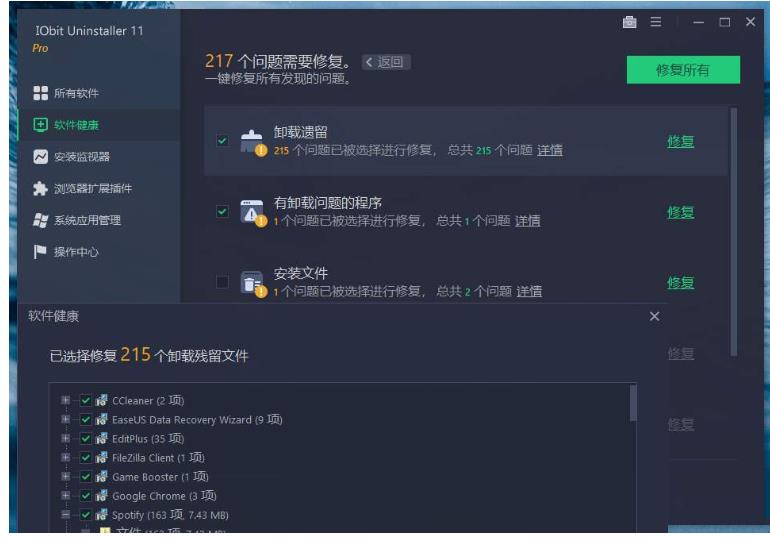Expand the Google Chrome tree node

pos(66,496)
